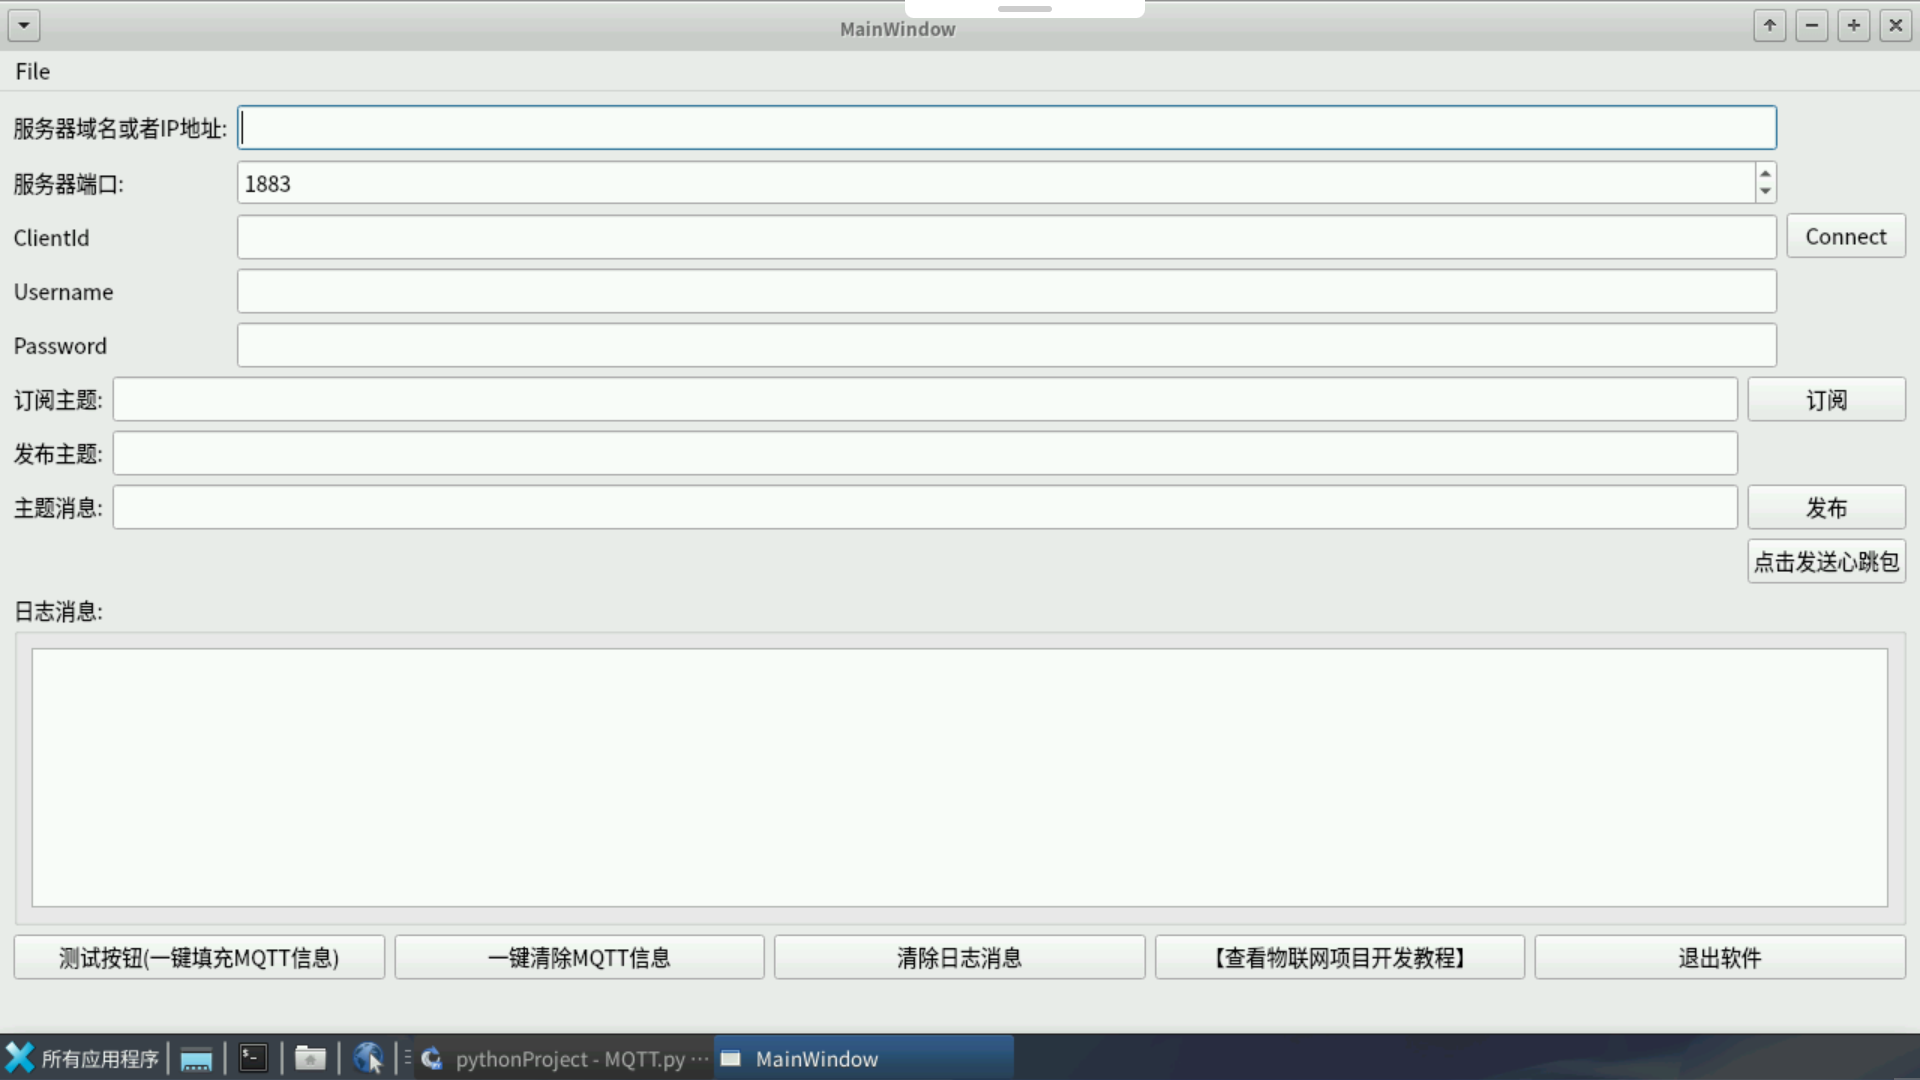The image size is (1920, 1080).
Task: Launch the terminal from the taskbar
Action: (x=253, y=1058)
